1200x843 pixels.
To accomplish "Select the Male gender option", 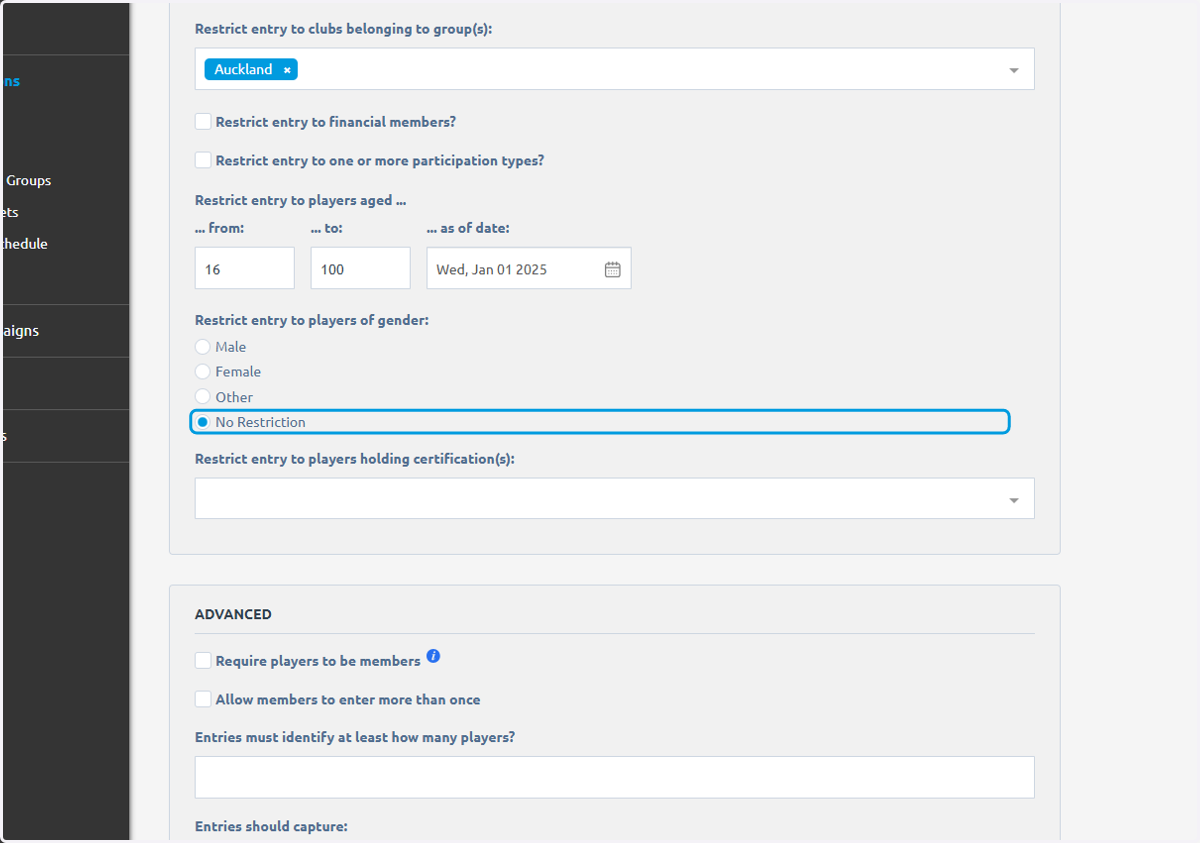I will 203,347.
